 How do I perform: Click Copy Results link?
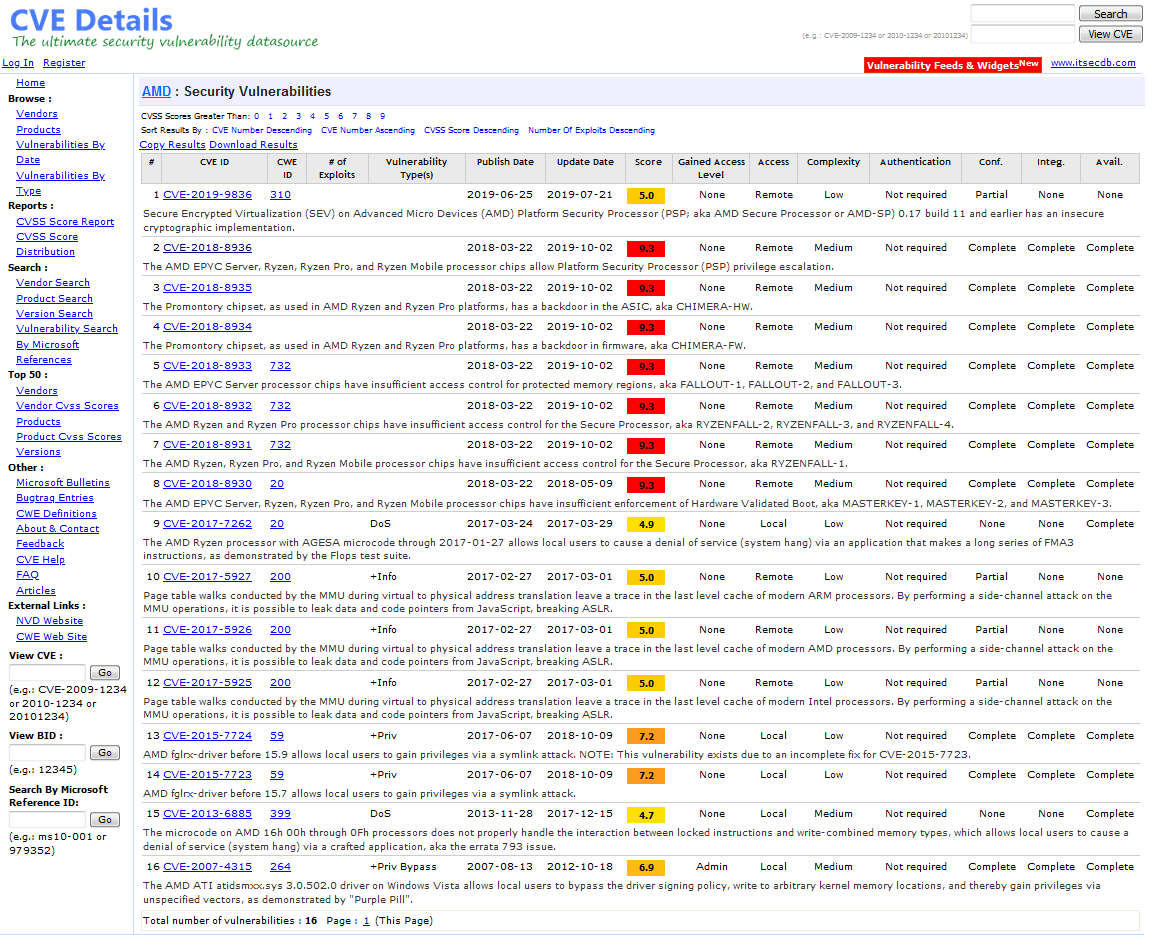coord(172,145)
